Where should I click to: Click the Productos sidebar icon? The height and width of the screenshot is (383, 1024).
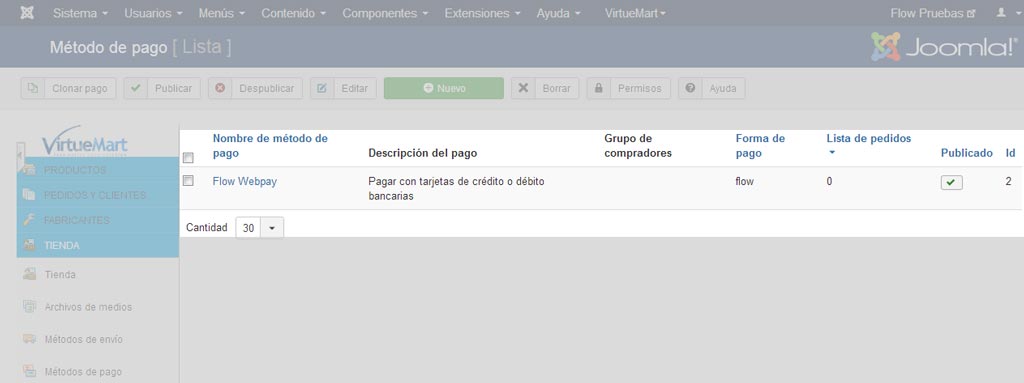point(29,170)
